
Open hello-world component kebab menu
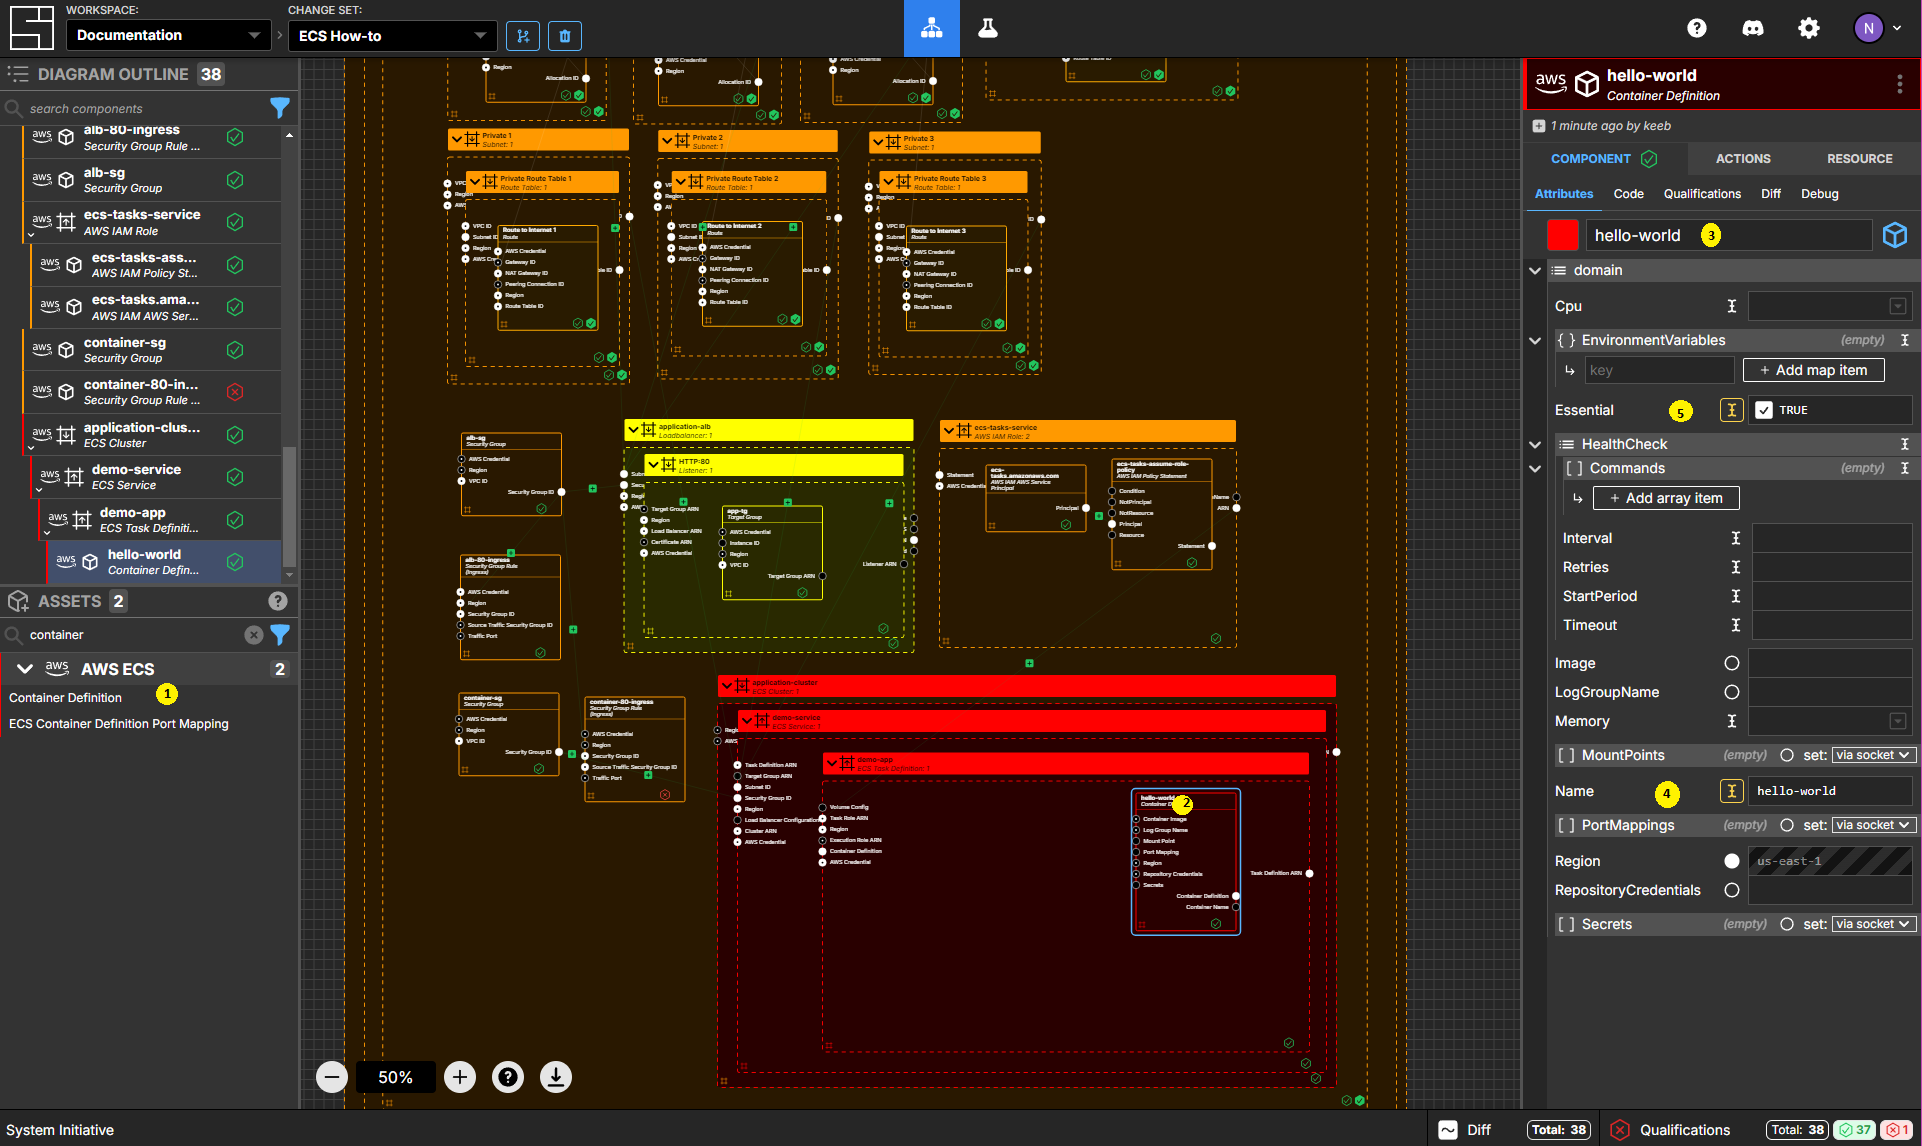tap(1900, 84)
